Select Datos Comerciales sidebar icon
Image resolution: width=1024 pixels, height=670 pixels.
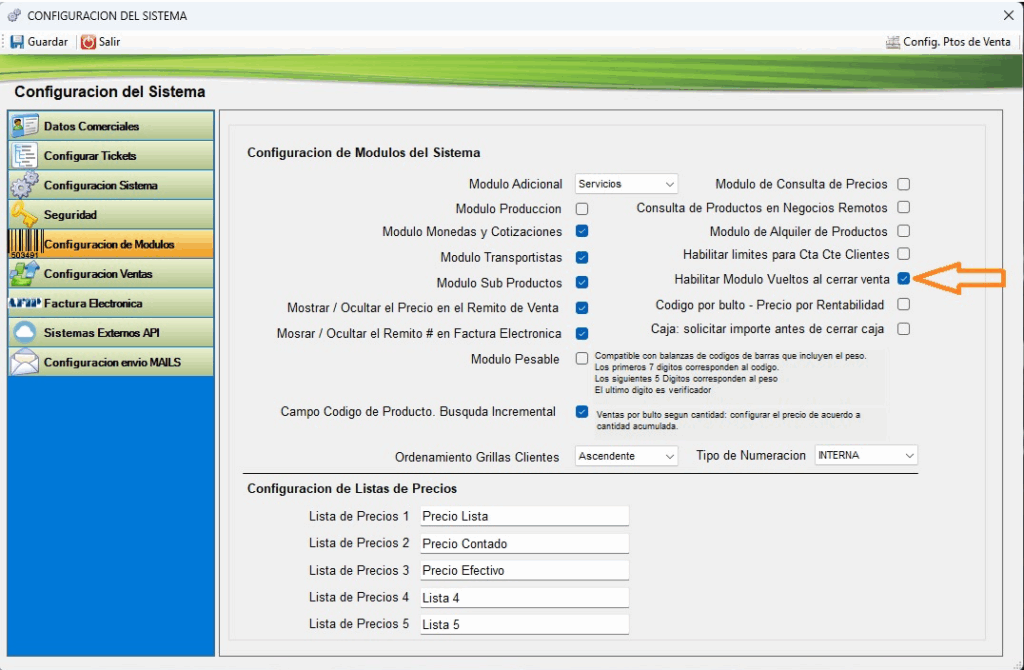point(24,126)
